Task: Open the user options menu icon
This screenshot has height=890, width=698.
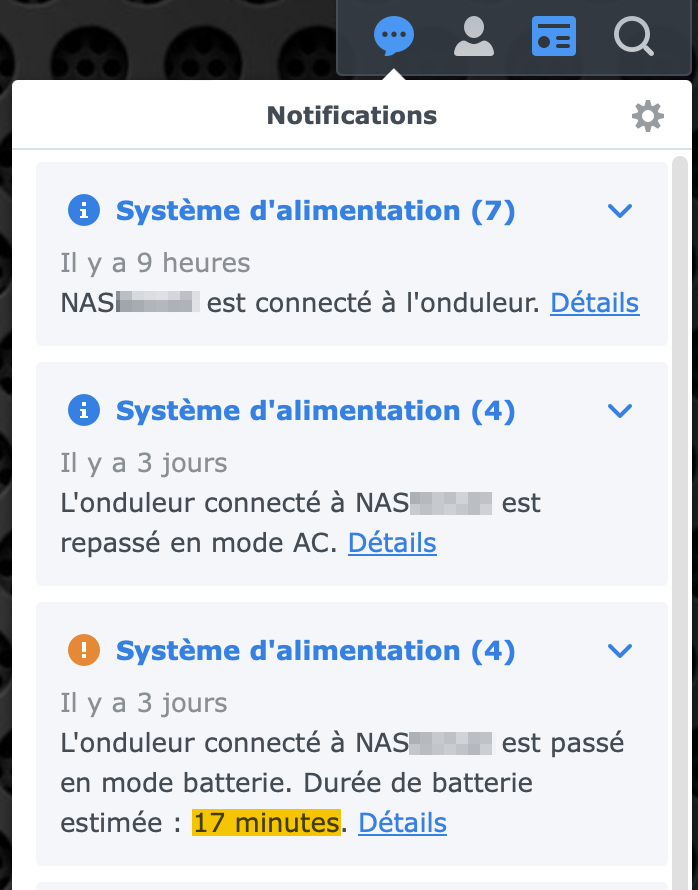Action: click(474, 37)
